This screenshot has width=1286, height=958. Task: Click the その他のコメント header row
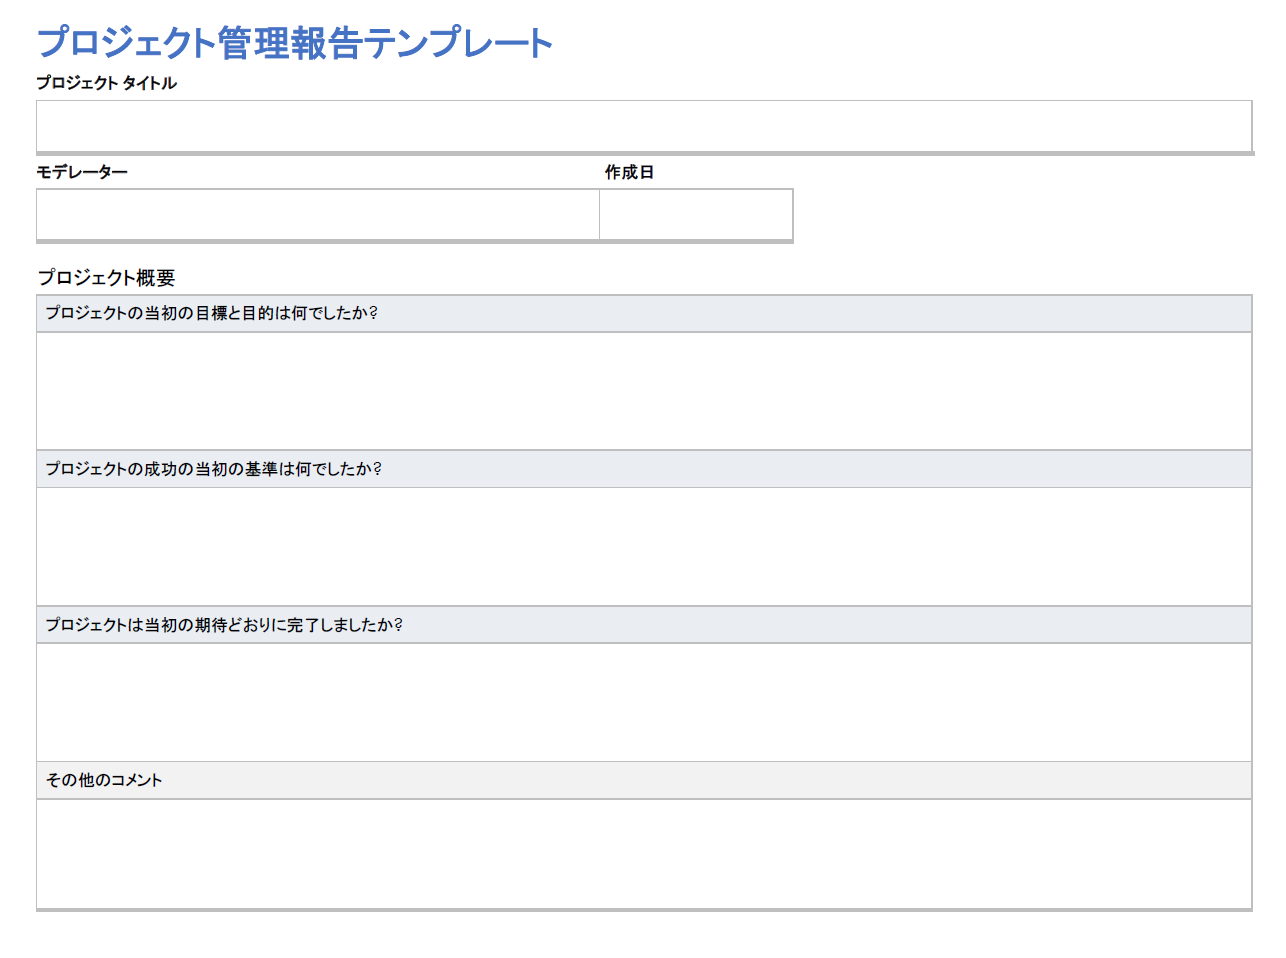click(x=644, y=780)
